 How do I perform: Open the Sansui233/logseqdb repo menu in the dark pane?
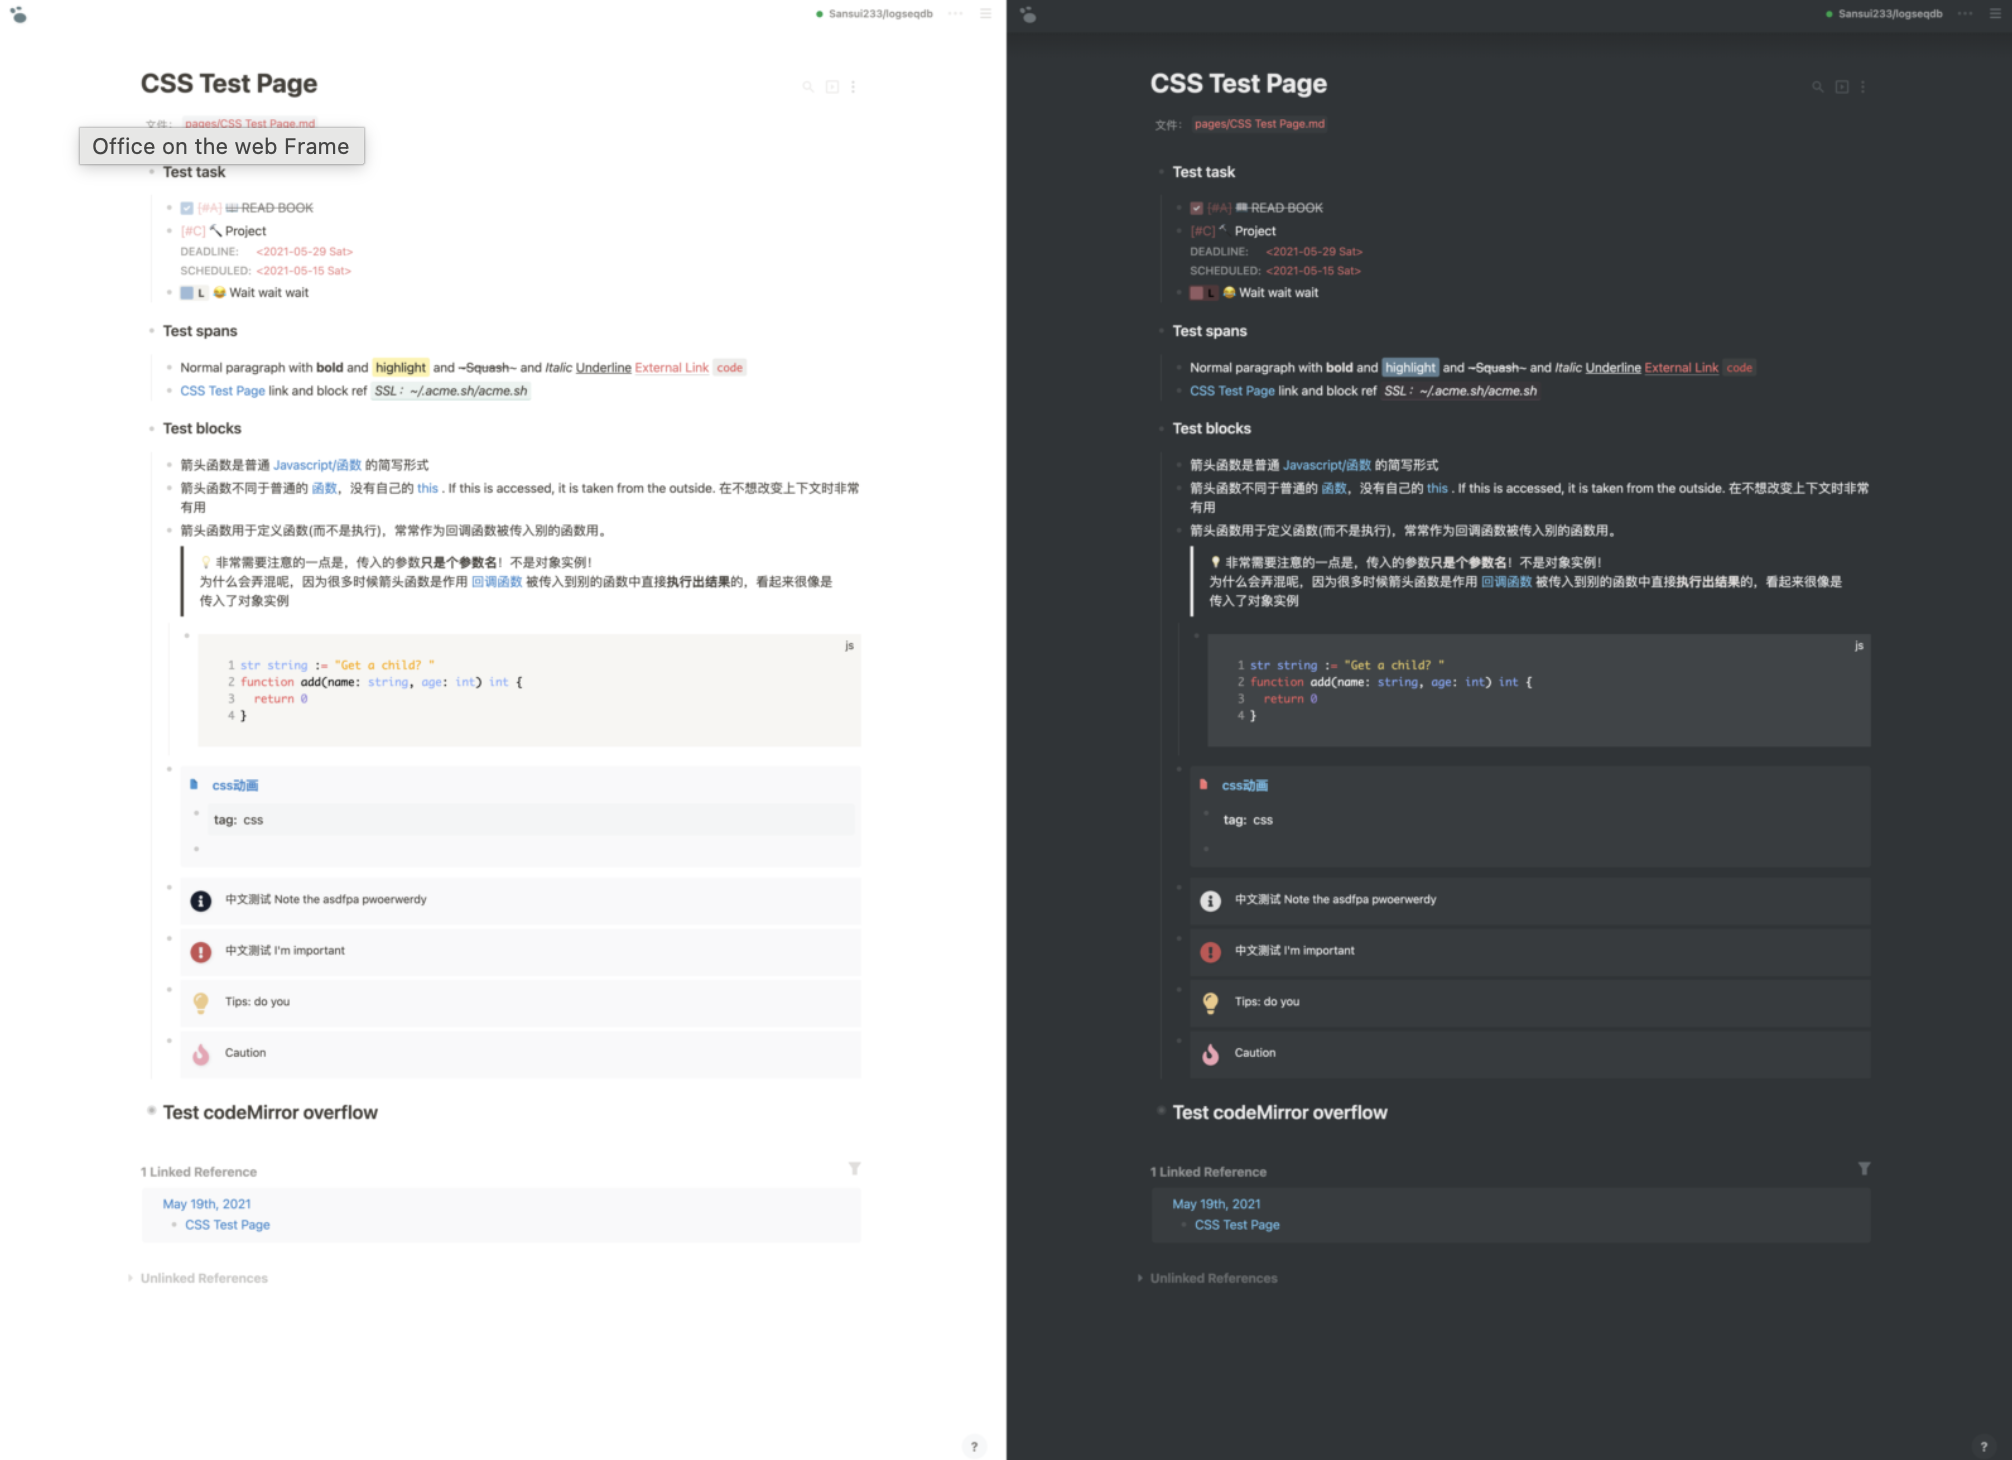[1889, 14]
